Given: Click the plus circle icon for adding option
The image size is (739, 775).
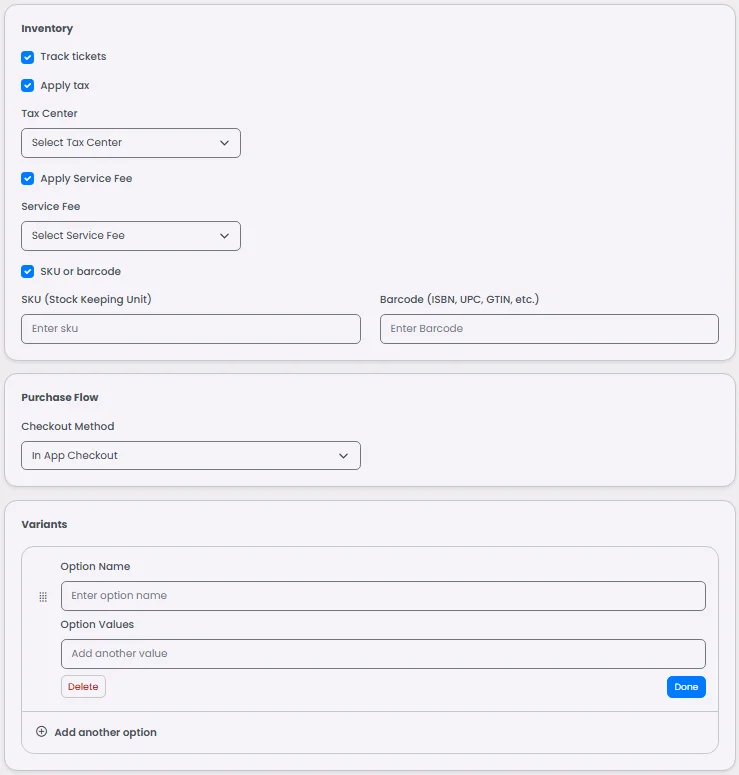Looking at the screenshot, I should tap(41, 732).
